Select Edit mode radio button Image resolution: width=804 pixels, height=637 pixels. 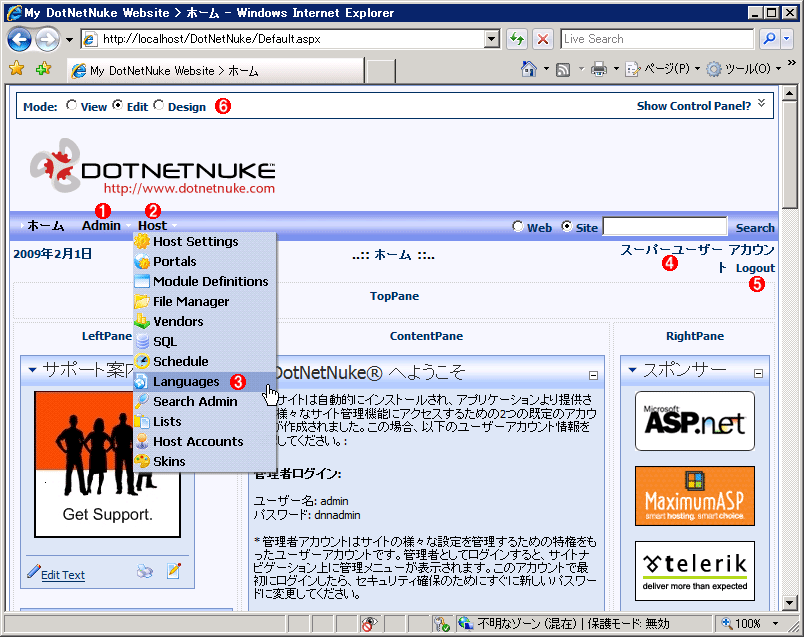click(117, 105)
